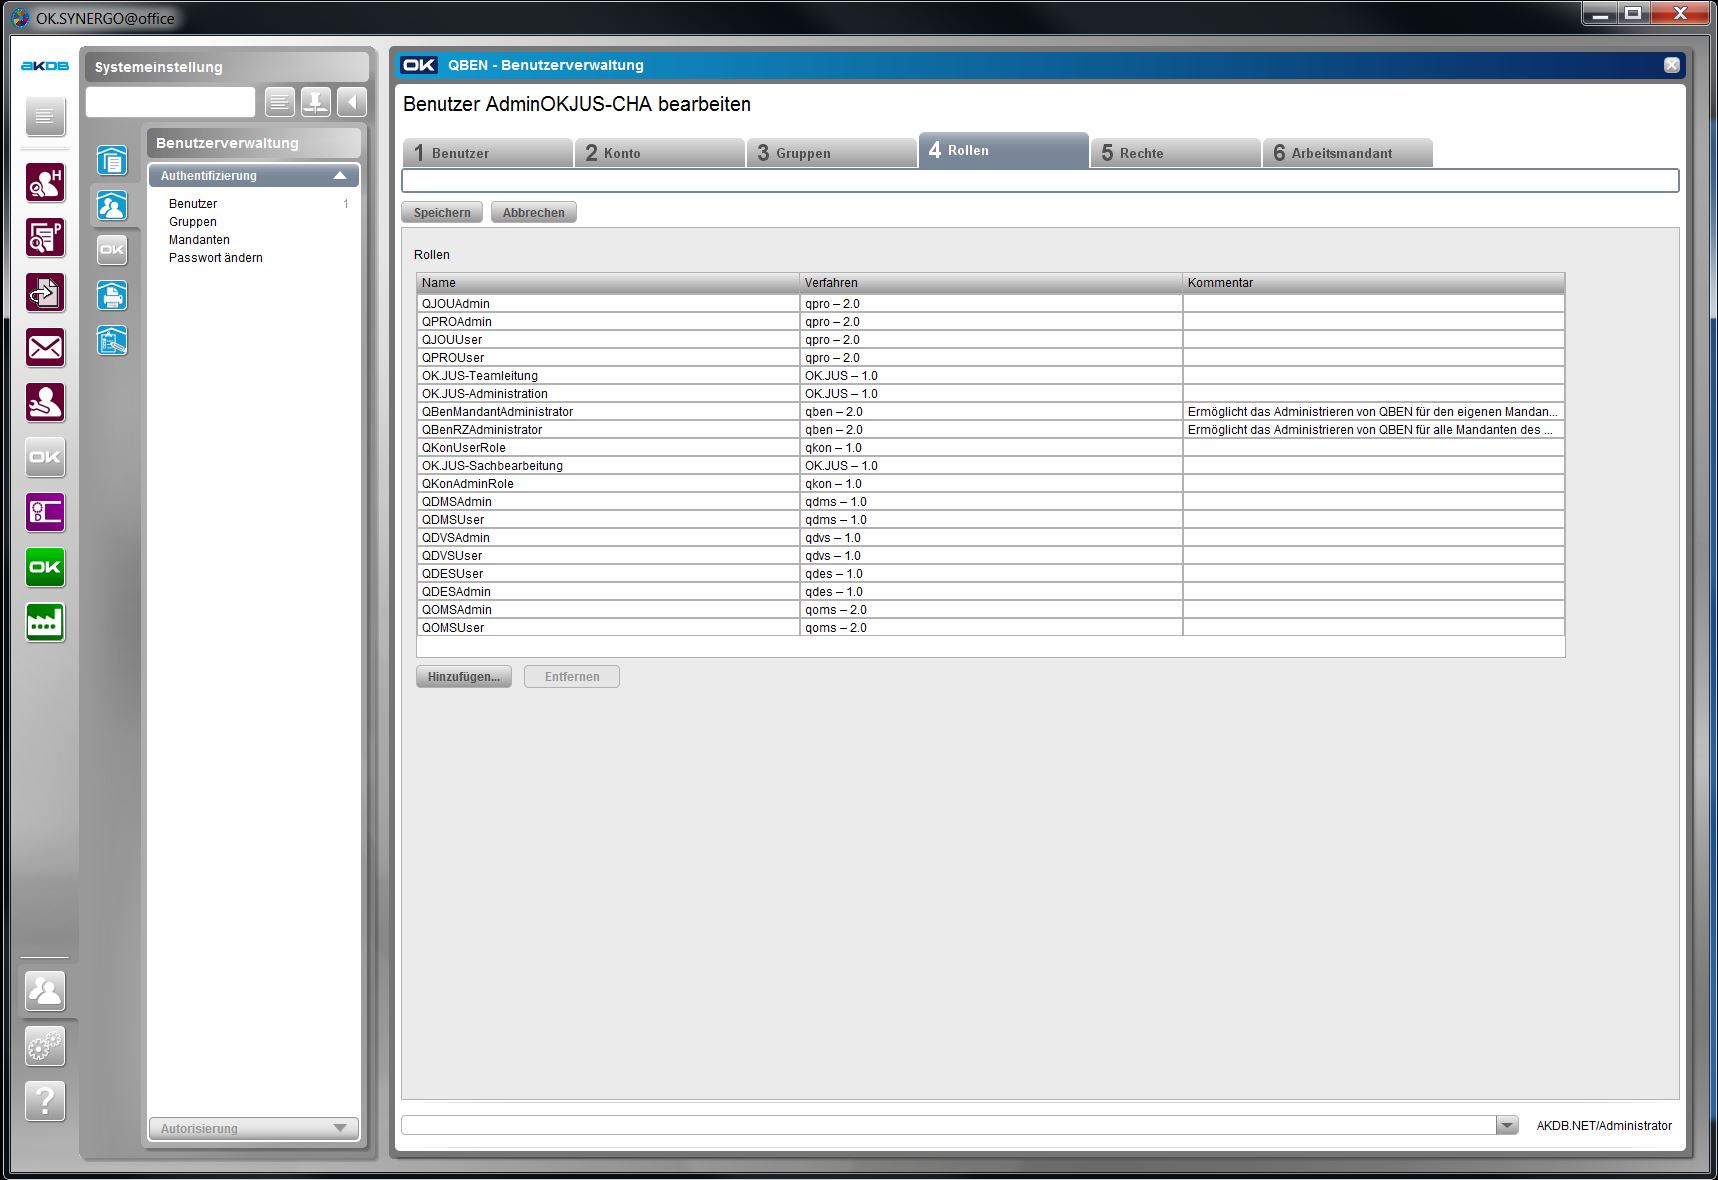
Task: Open the blue clipboard checklist icon
Action: pos(112,341)
